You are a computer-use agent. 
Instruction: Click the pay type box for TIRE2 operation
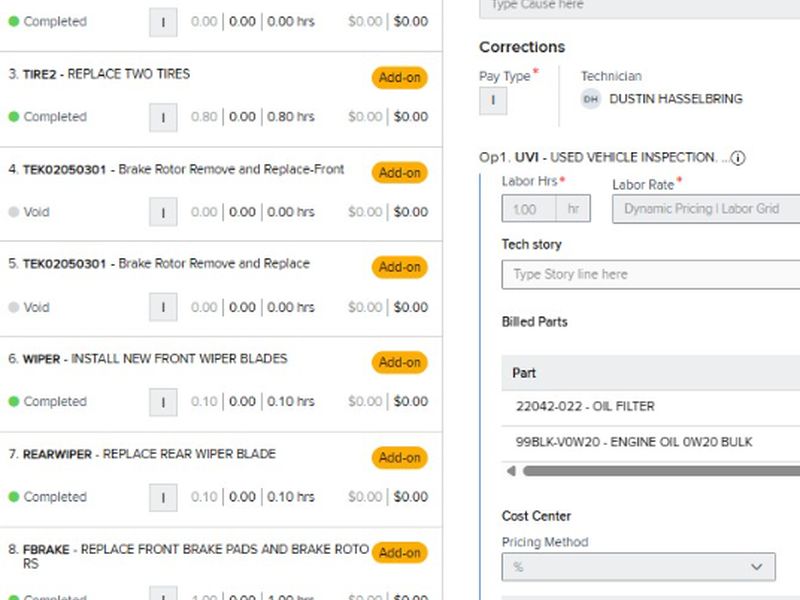point(163,117)
